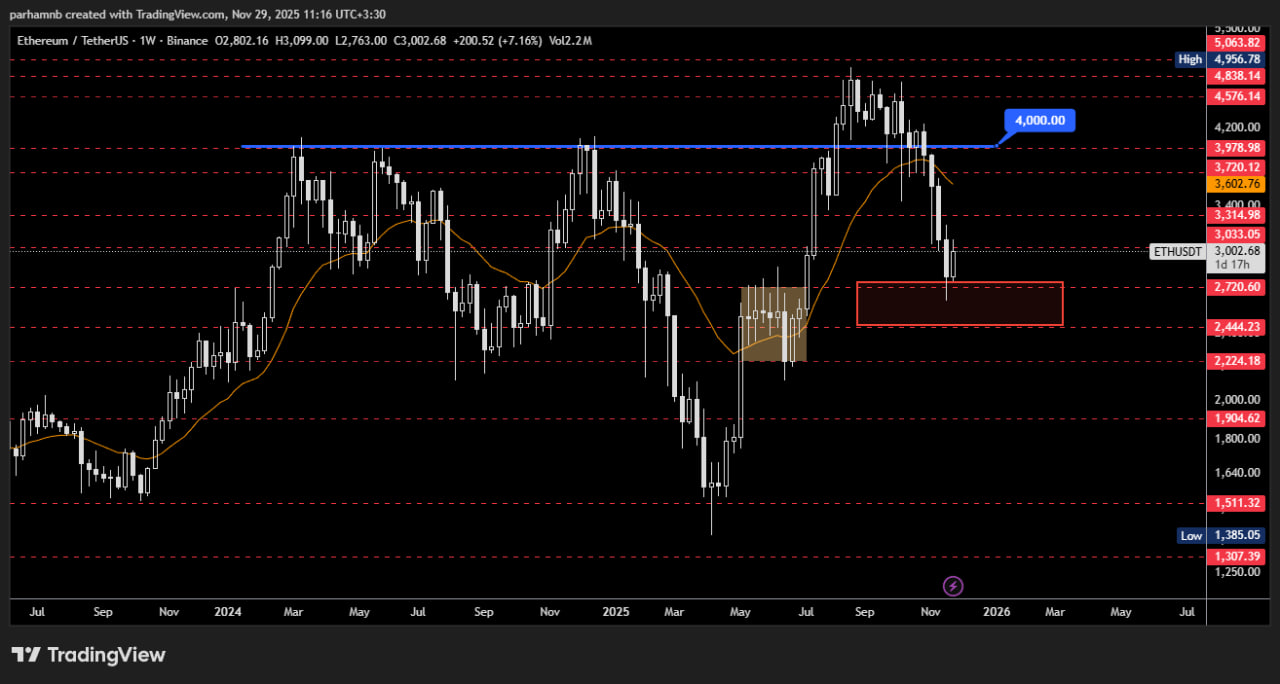Click the 2,444.23 red price level label
Viewport: 1280px width, 684px height.
click(1237, 327)
